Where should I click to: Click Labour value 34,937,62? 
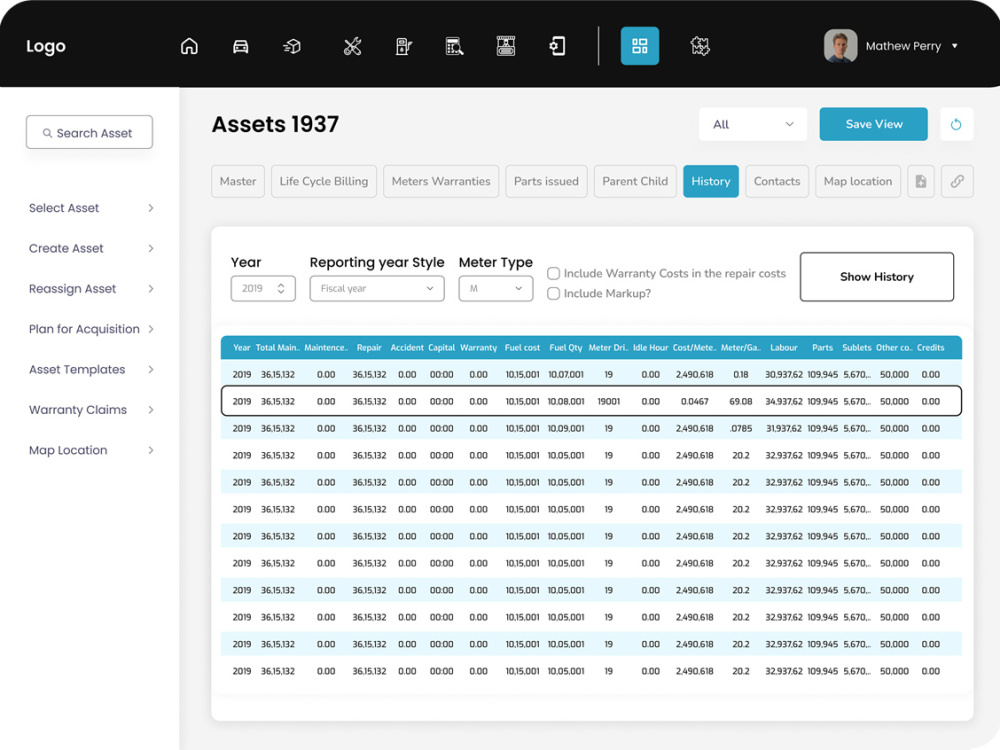pyautogui.click(x=784, y=402)
